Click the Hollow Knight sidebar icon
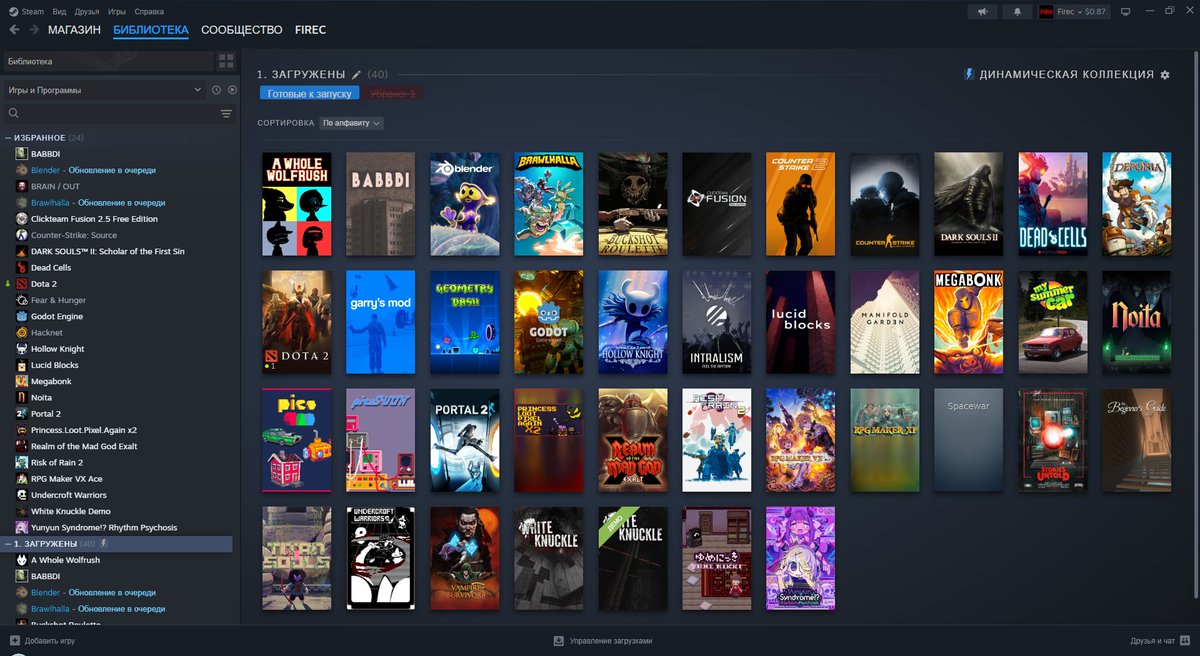The image size is (1200, 656). click(x=22, y=349)
